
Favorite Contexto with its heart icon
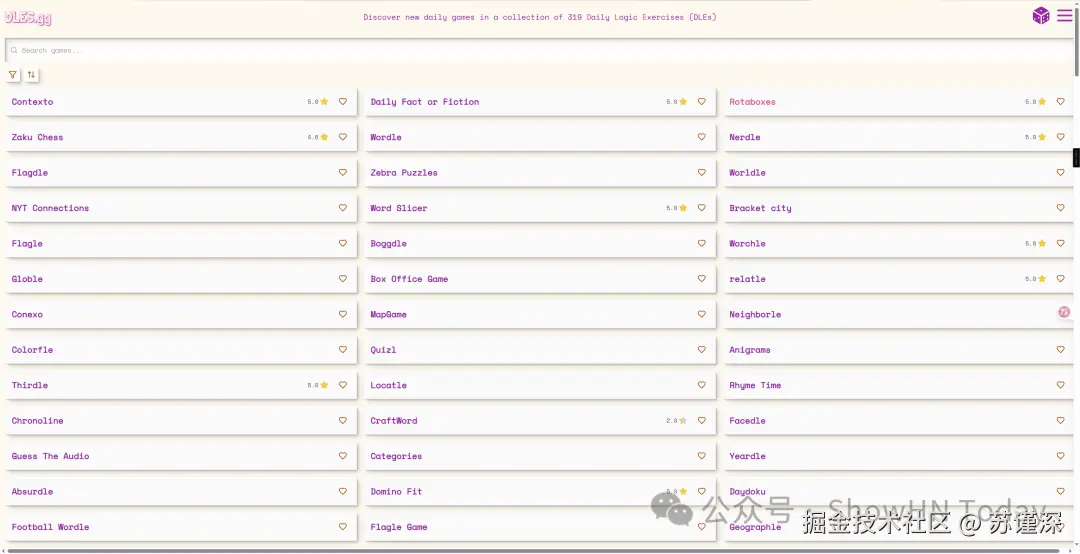tap(342, 101)
